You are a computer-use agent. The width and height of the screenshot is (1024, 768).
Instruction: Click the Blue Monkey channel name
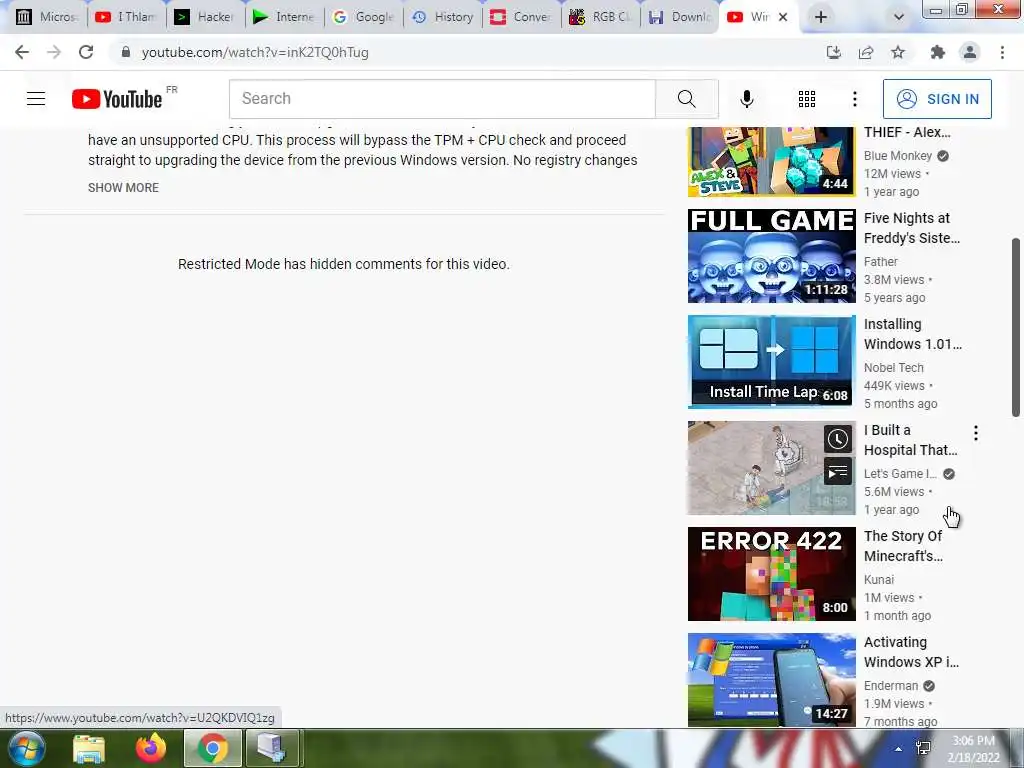click(x=898, y=155)
